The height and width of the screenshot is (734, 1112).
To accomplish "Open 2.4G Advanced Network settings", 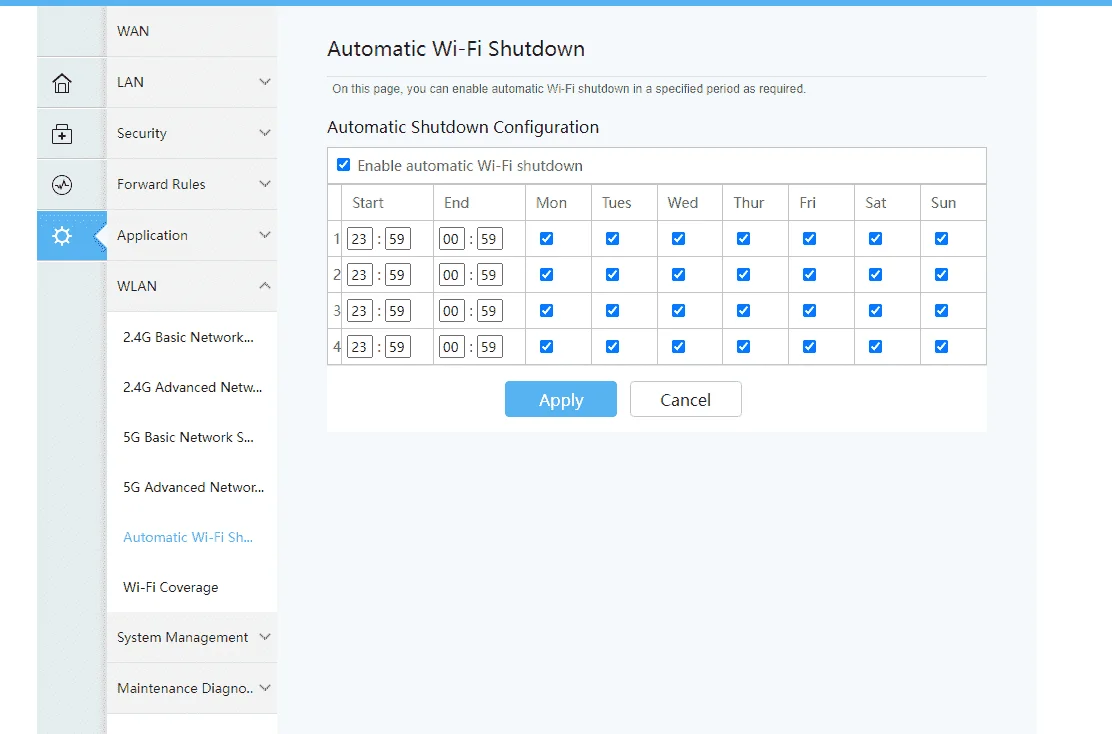I will [192, 387].
